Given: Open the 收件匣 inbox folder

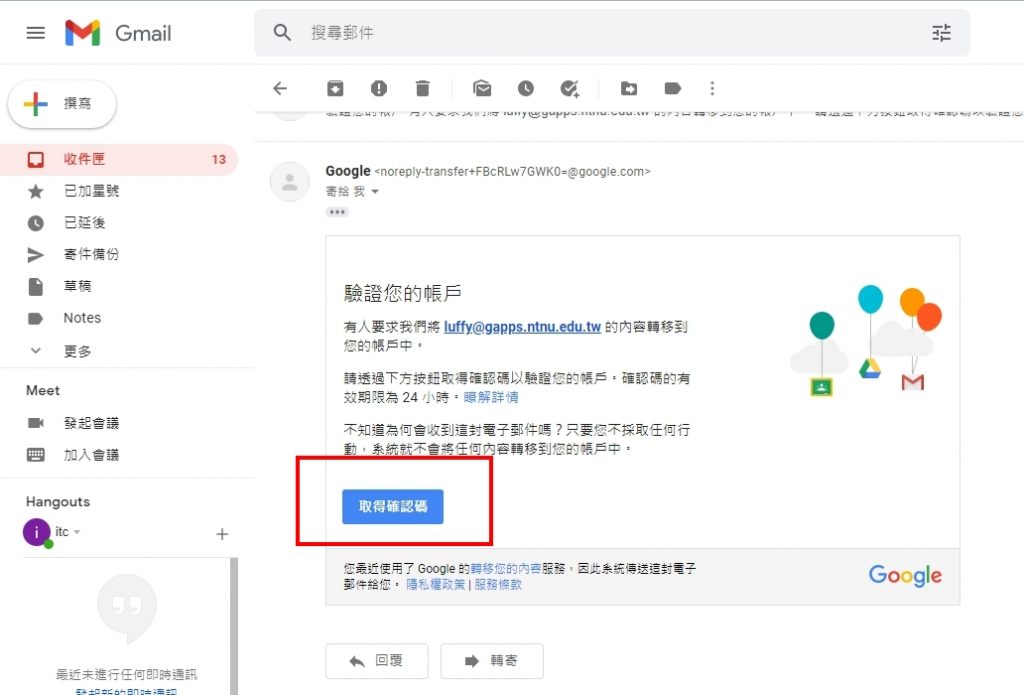Looking at the screenshot, I should (x=119, y=159).
